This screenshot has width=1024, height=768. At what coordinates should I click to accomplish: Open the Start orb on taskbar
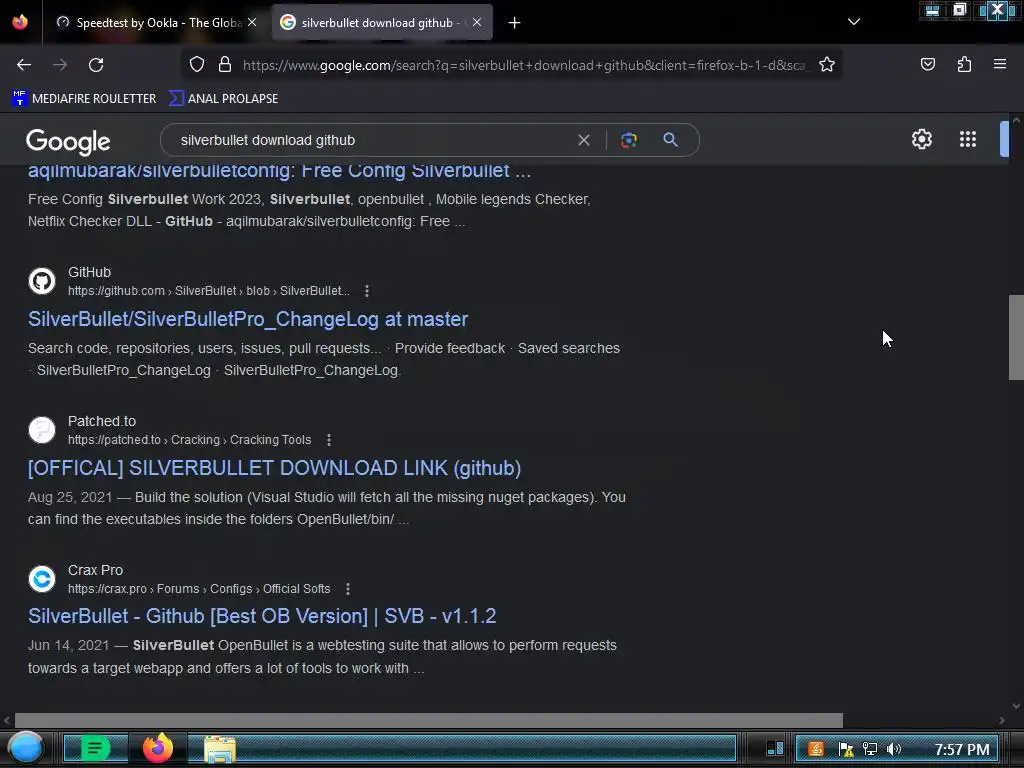pos(26,748)
